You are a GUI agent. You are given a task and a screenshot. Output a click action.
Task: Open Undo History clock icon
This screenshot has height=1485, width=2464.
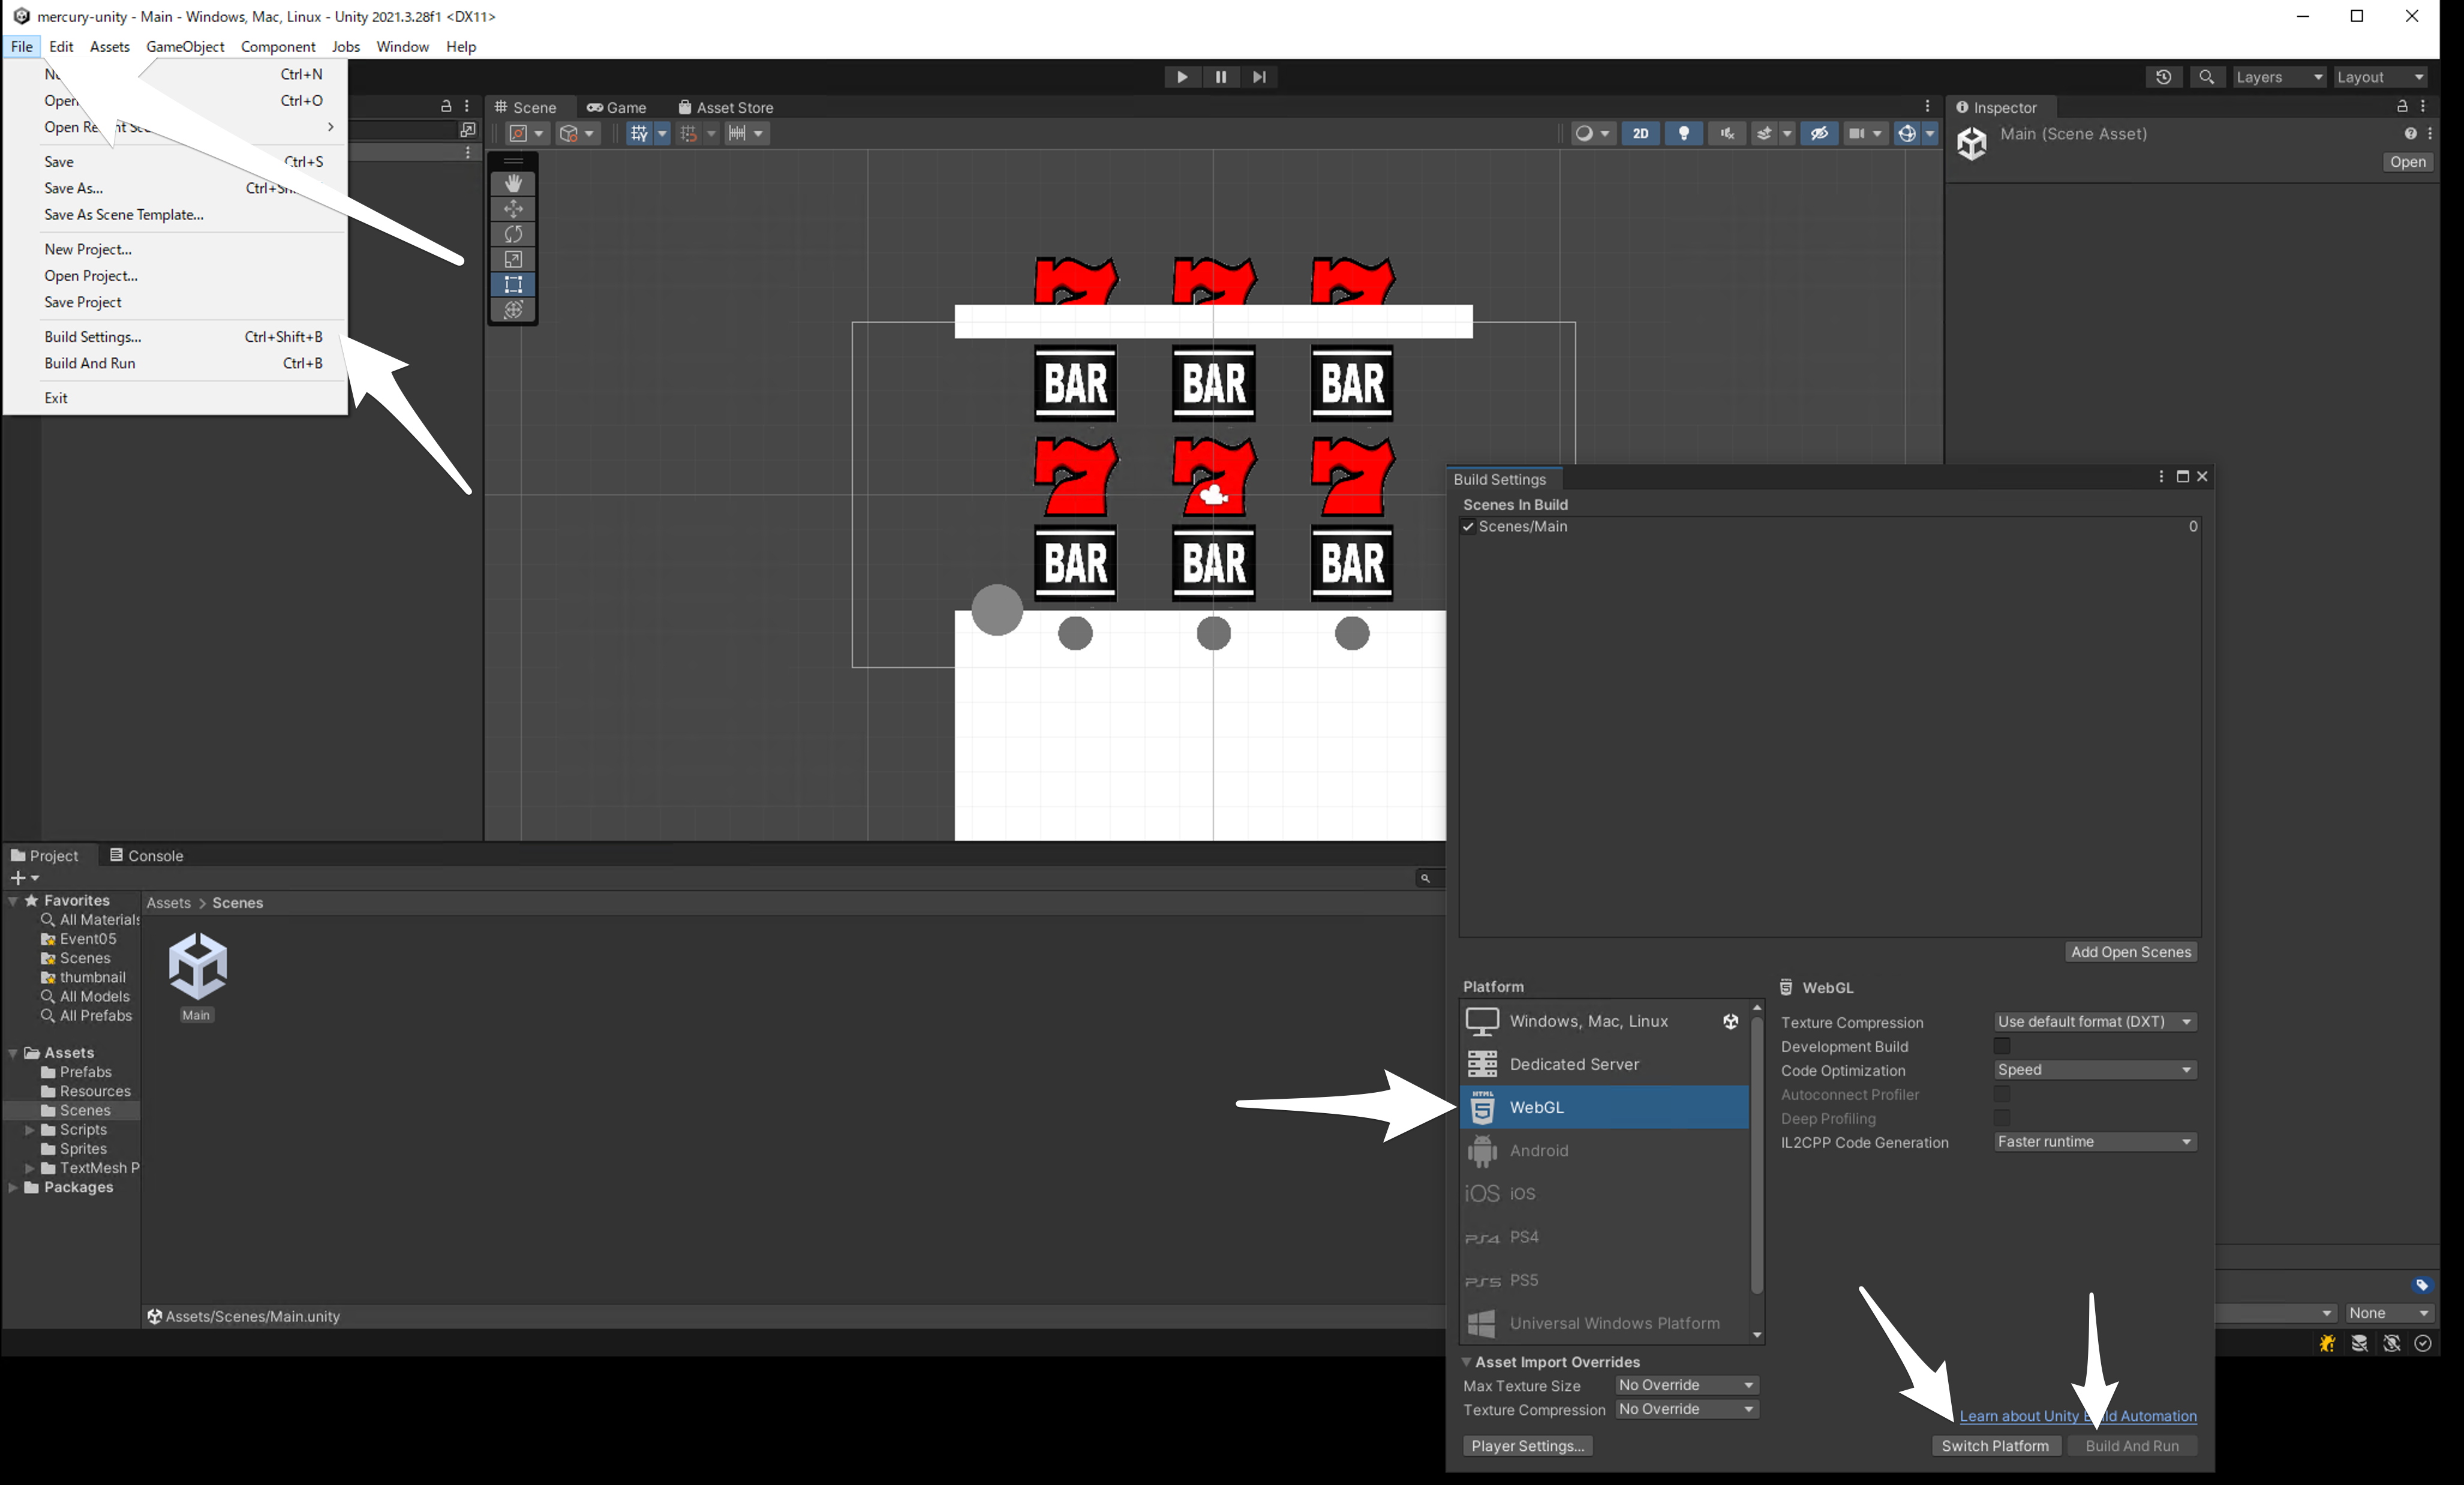pyautogui.click(x=2163, y=77)
